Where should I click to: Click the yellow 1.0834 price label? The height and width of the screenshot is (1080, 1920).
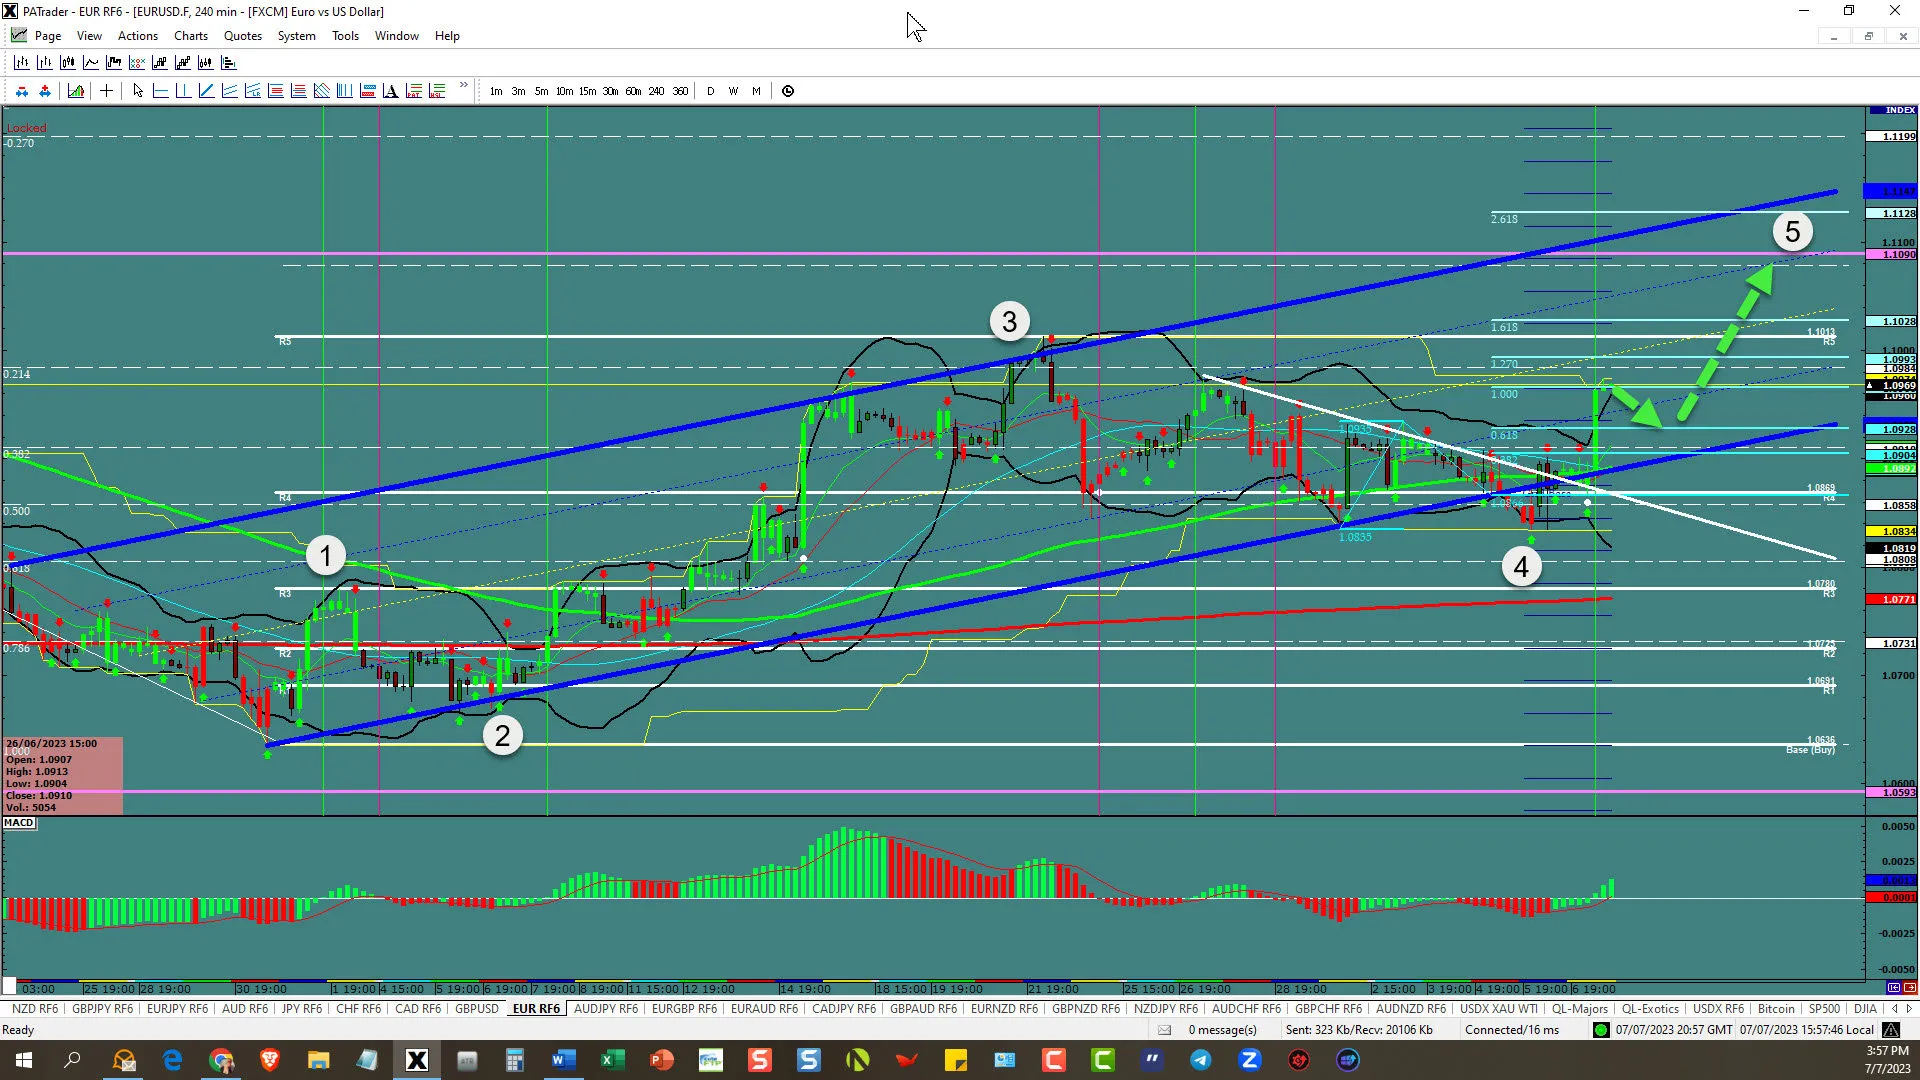[x=1892, y=532]
